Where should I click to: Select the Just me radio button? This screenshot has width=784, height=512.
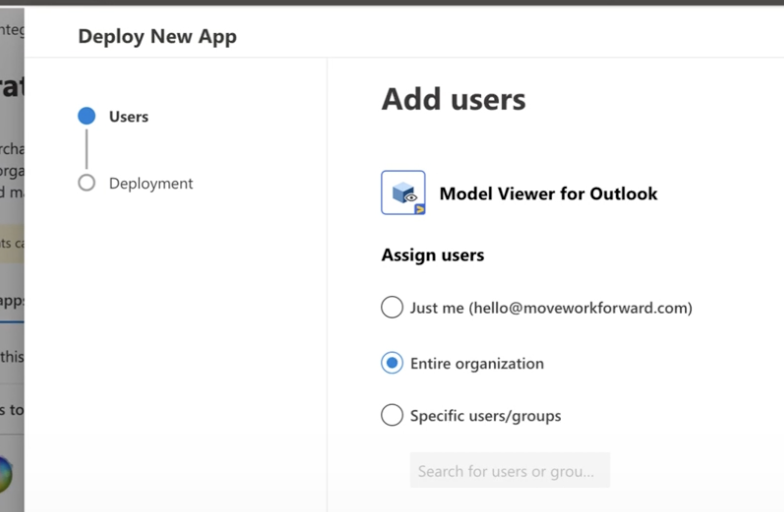click(x=392, y=307)
